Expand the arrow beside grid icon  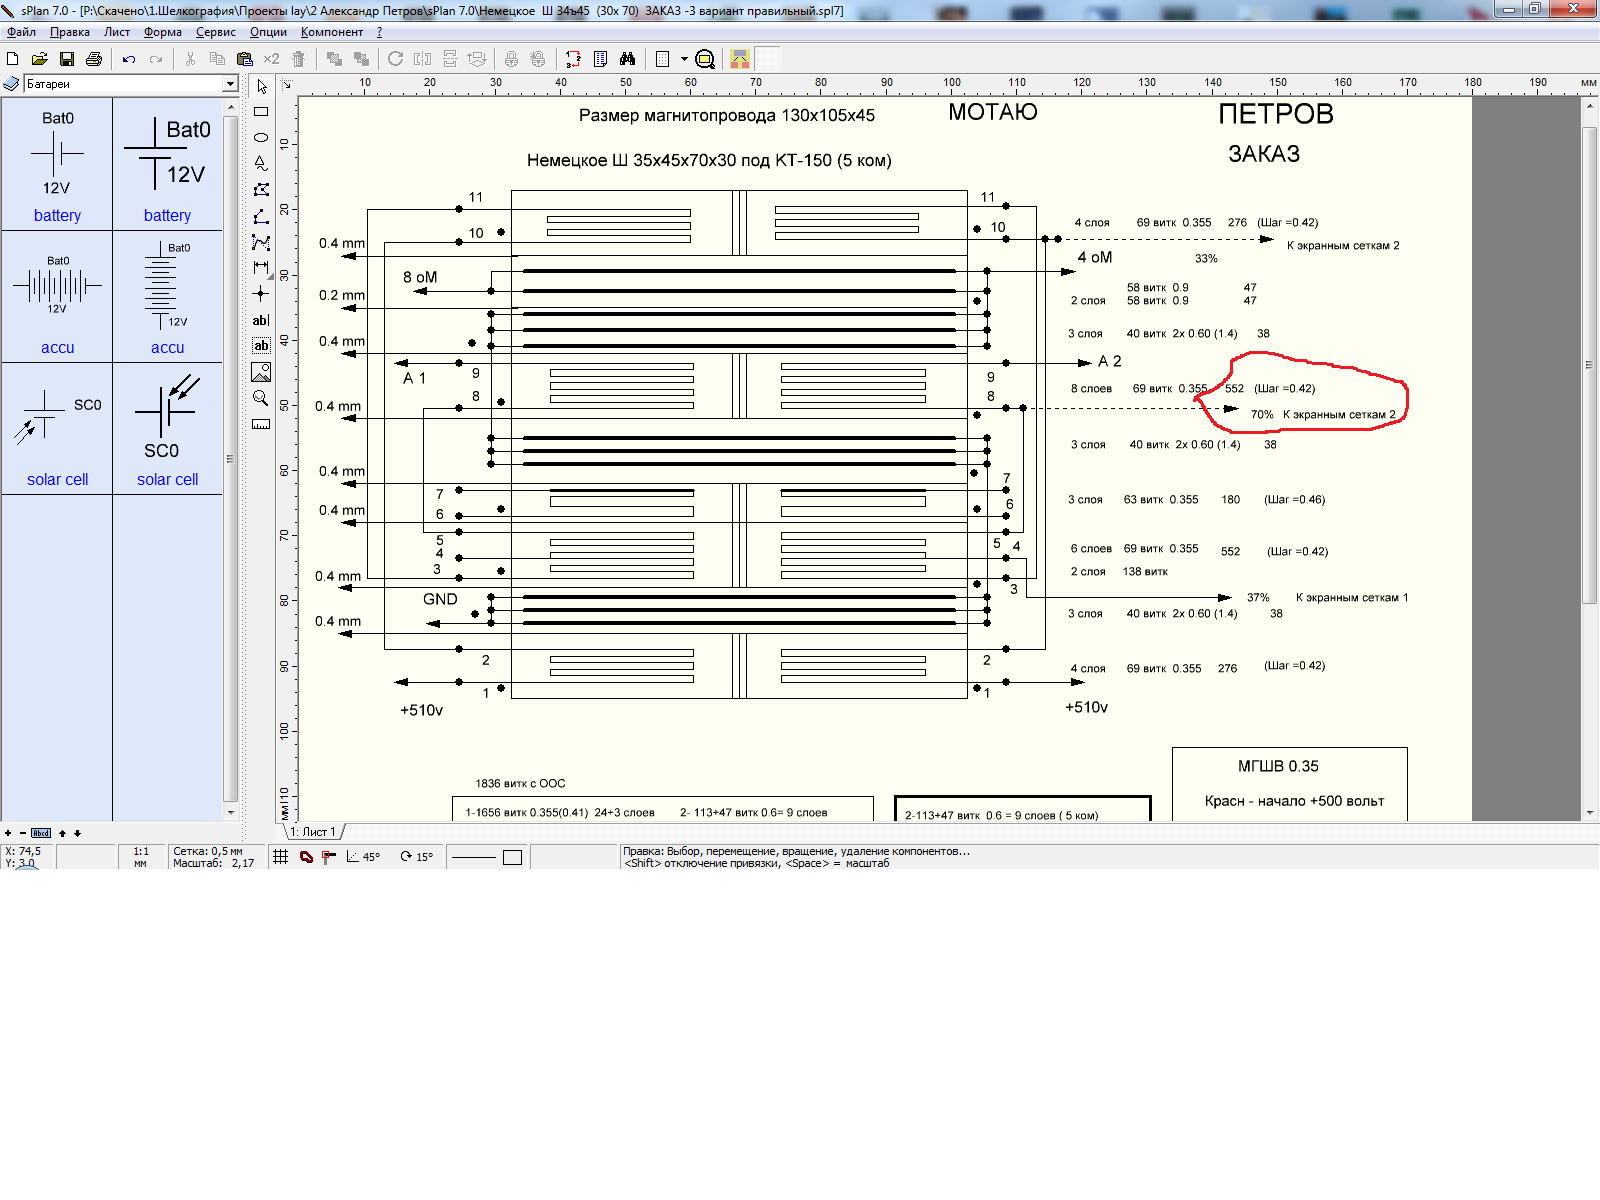click(684, 59)
